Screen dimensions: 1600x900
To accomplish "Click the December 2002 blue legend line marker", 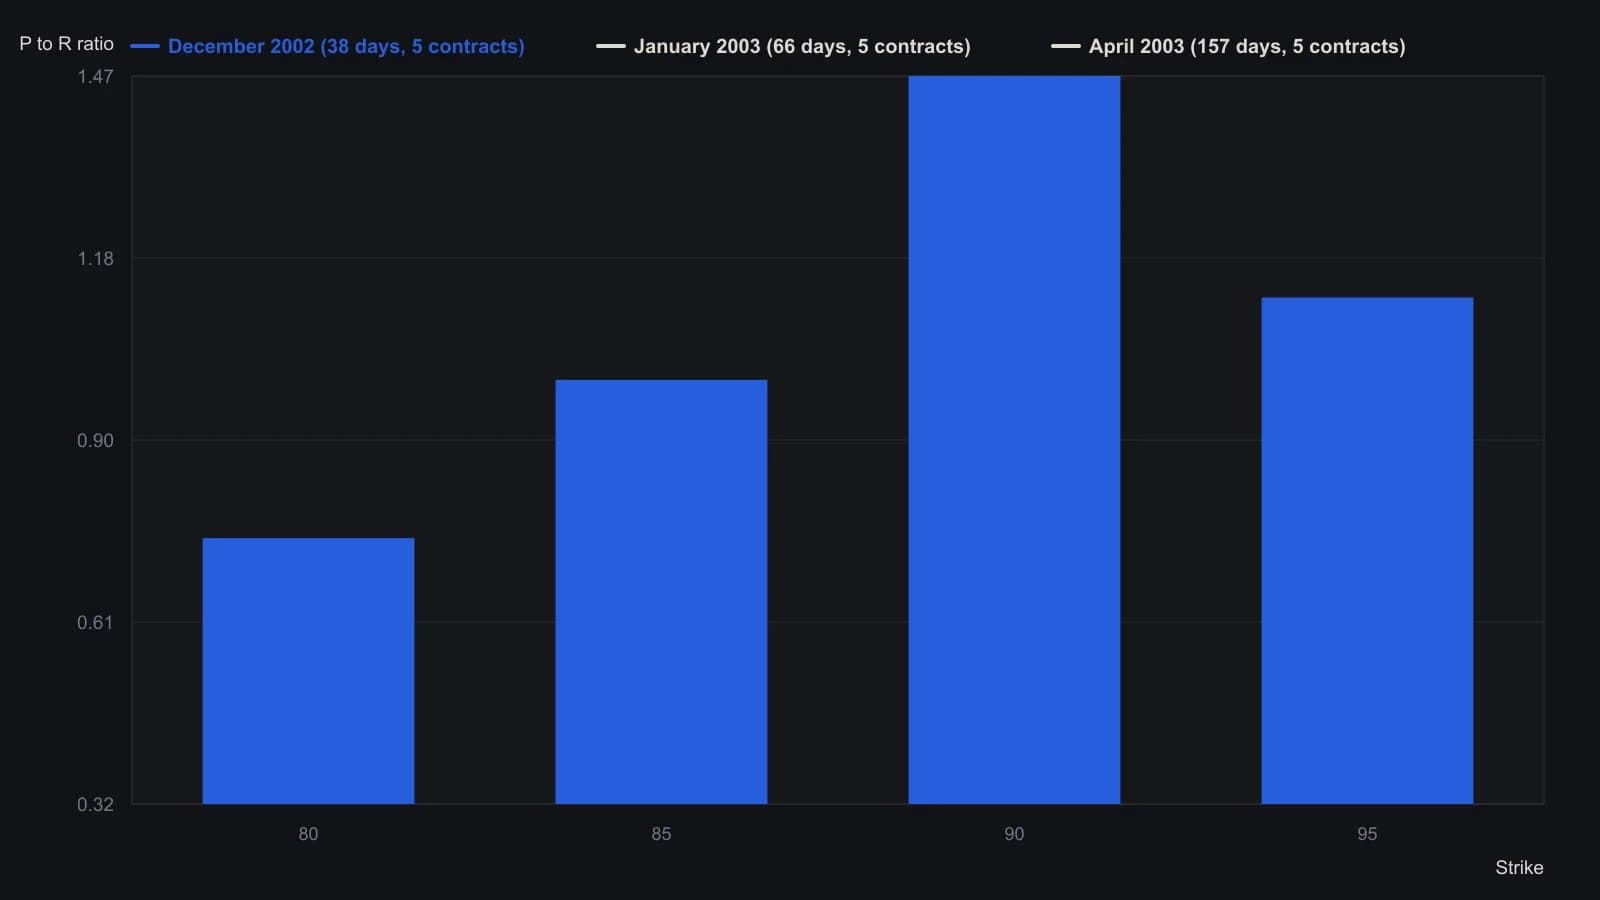I will 145,46.
